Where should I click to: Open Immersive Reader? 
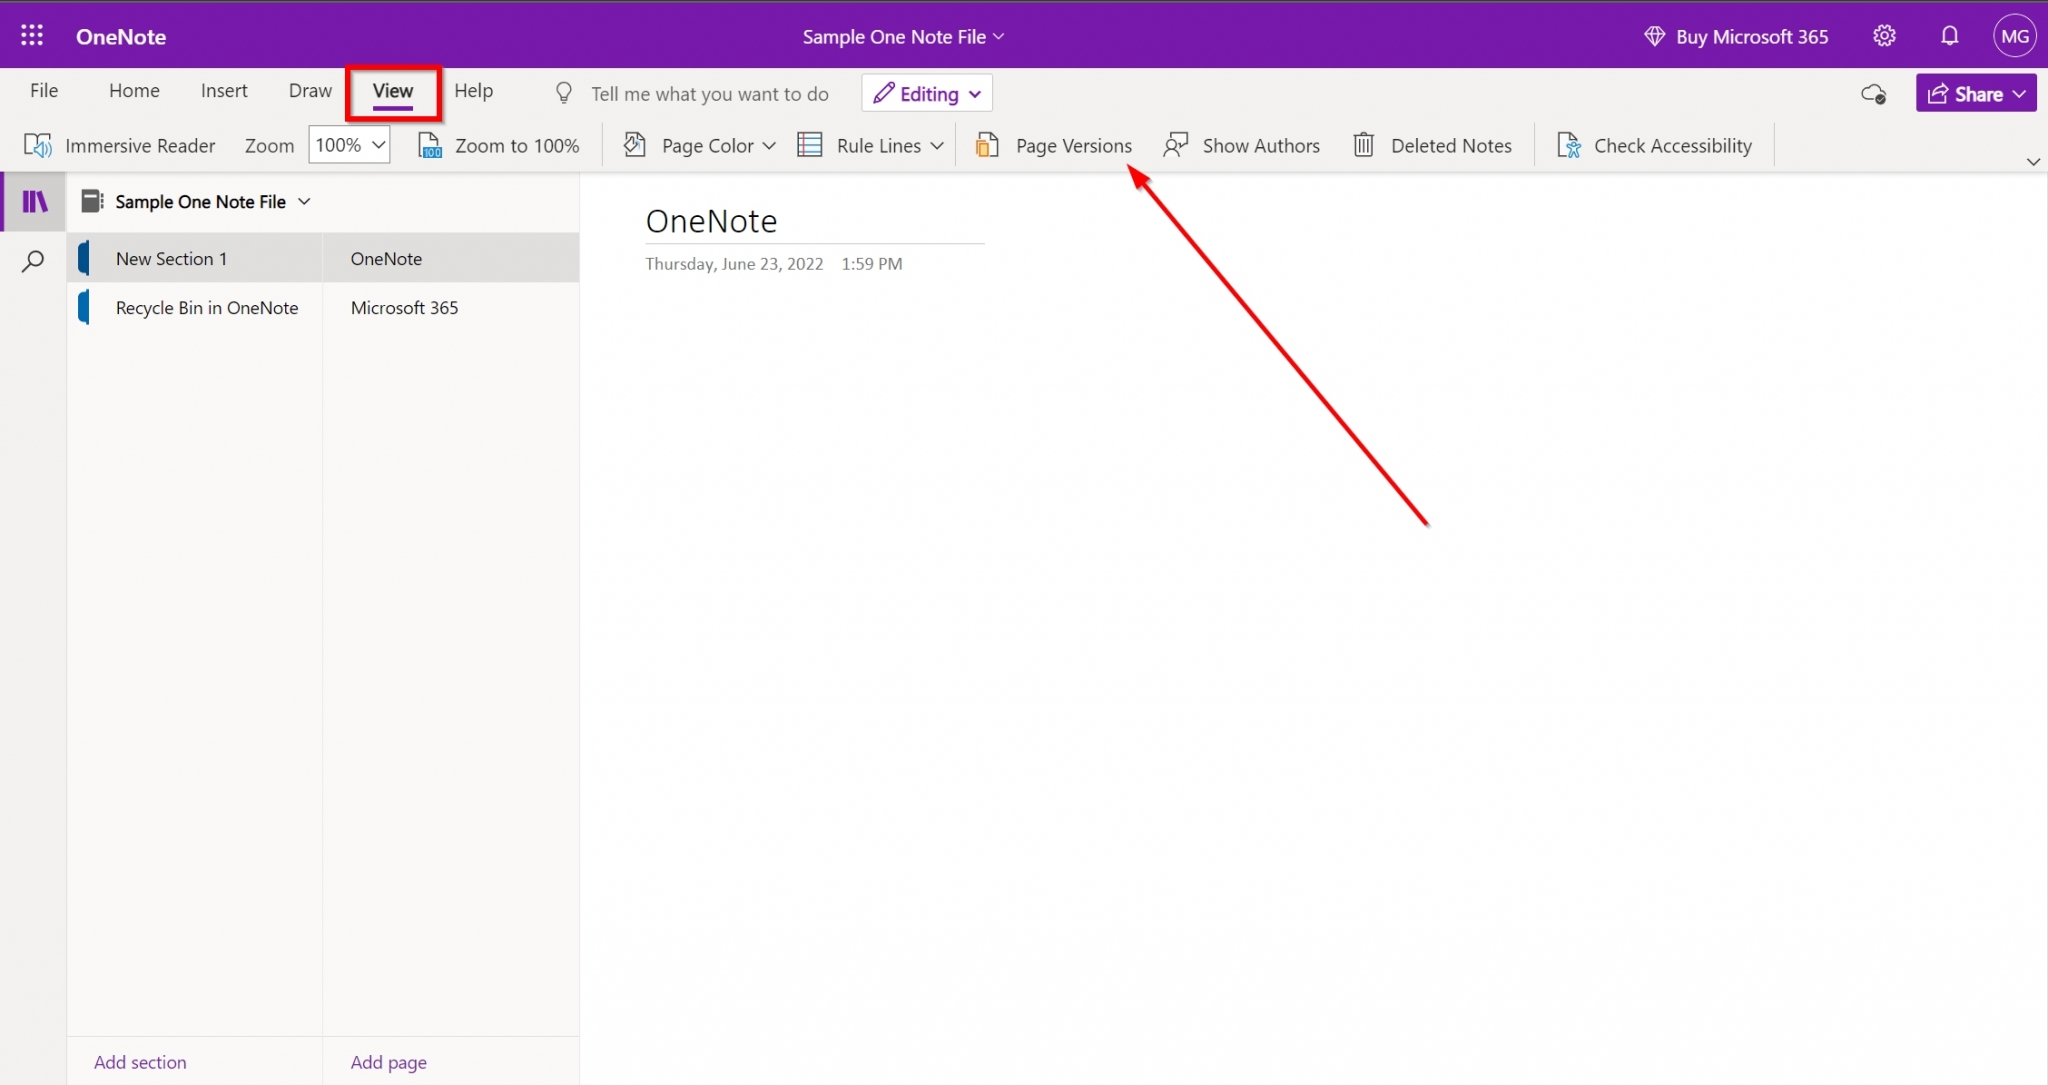[x=120, y=145]
